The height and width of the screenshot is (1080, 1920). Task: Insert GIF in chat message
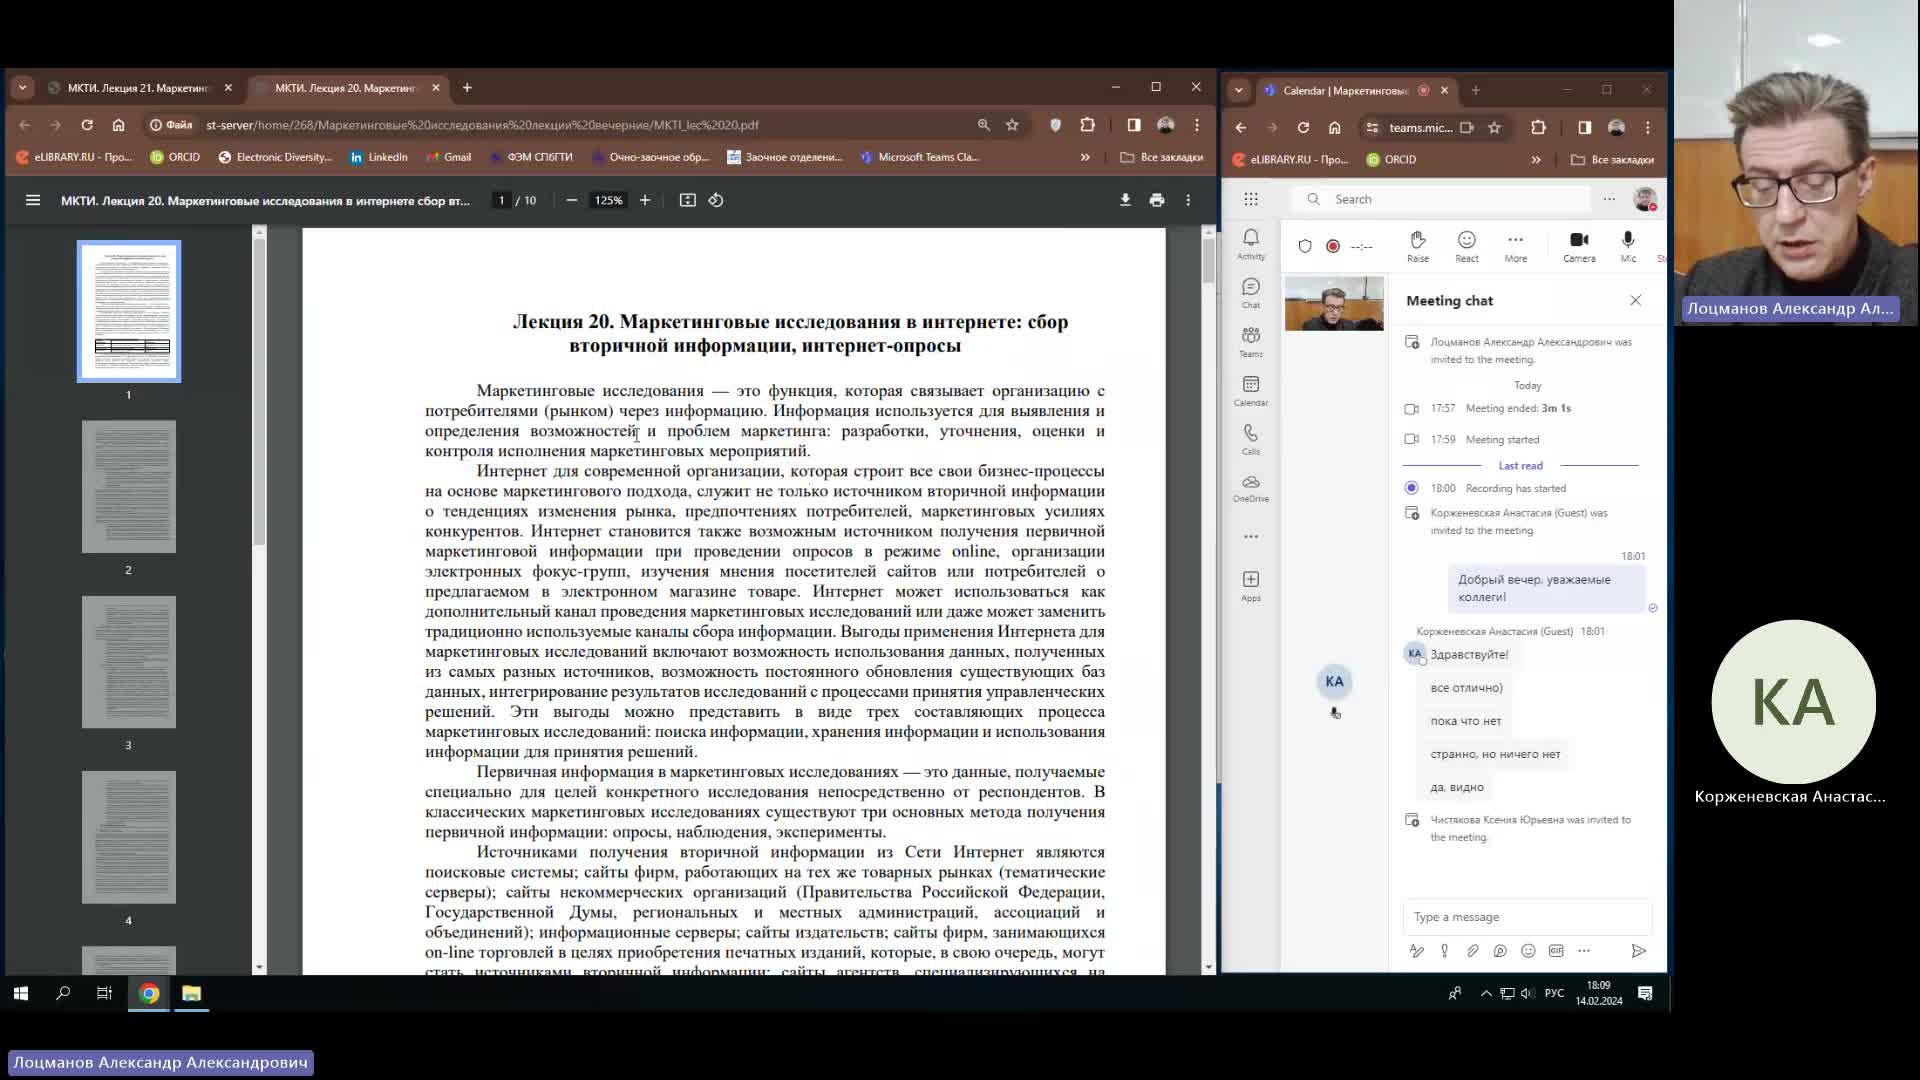(x=1556, y=951)
